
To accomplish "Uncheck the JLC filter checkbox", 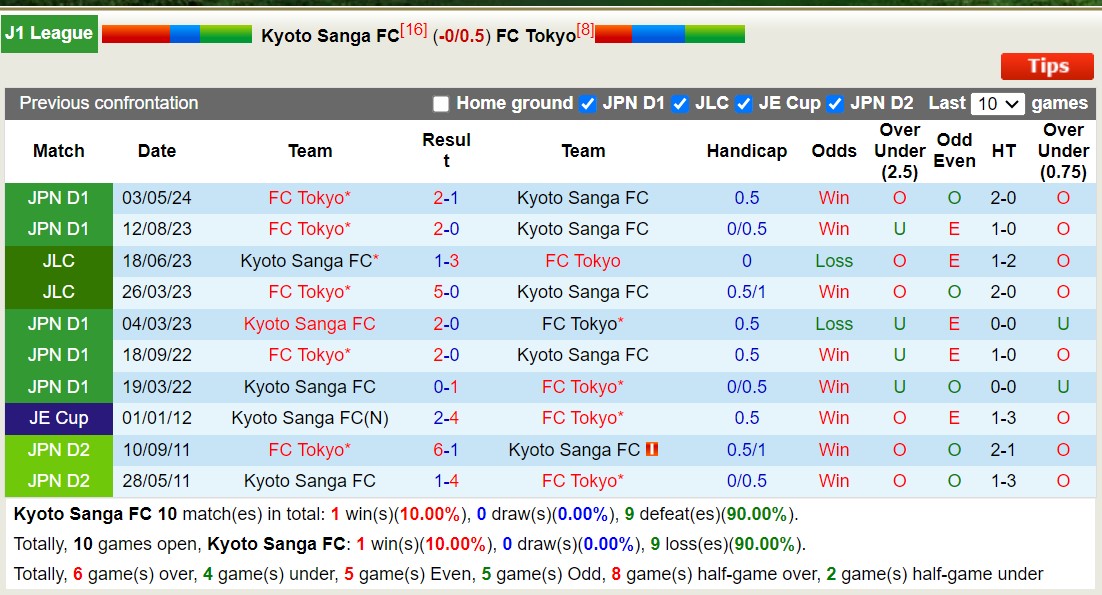I will 680,103.
